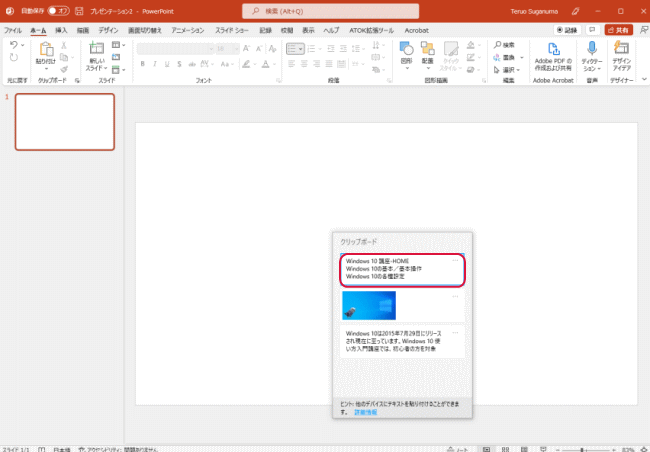Viewport: 650px width, 452px height.
Task: Click center text alignment icon
Action: coord(304,63)
